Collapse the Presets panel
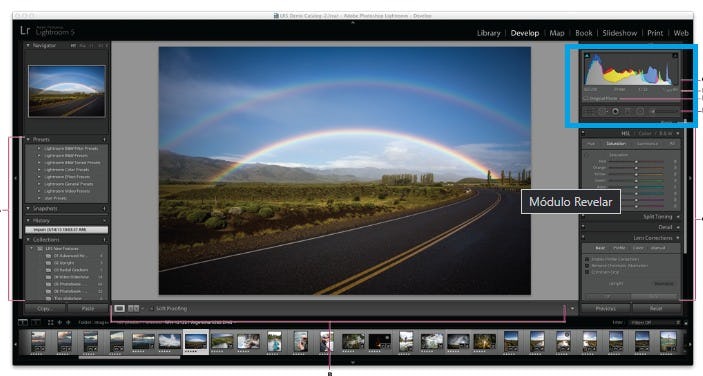The image size is (703, 376). pyautogui.click(x=28, y=139)
